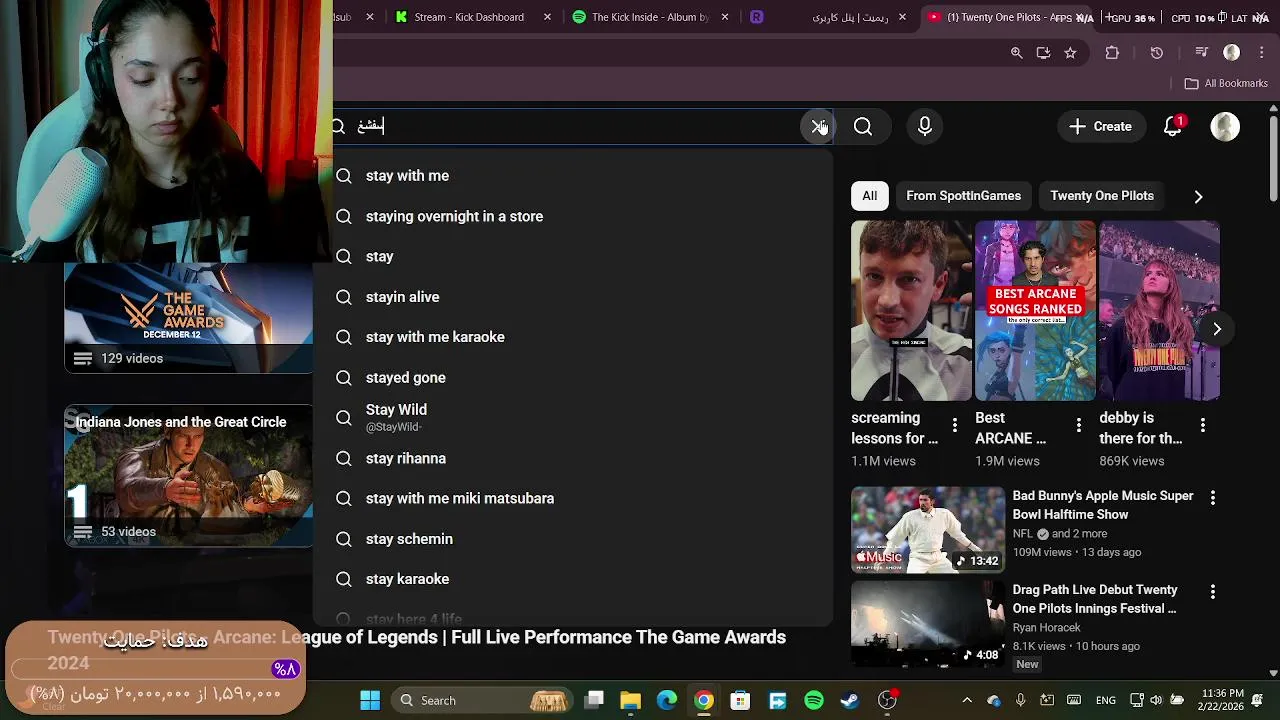The width and height of the screenshot is (1280, 720).
Task: Open Chrome profile avatar
Action: 1232,53
